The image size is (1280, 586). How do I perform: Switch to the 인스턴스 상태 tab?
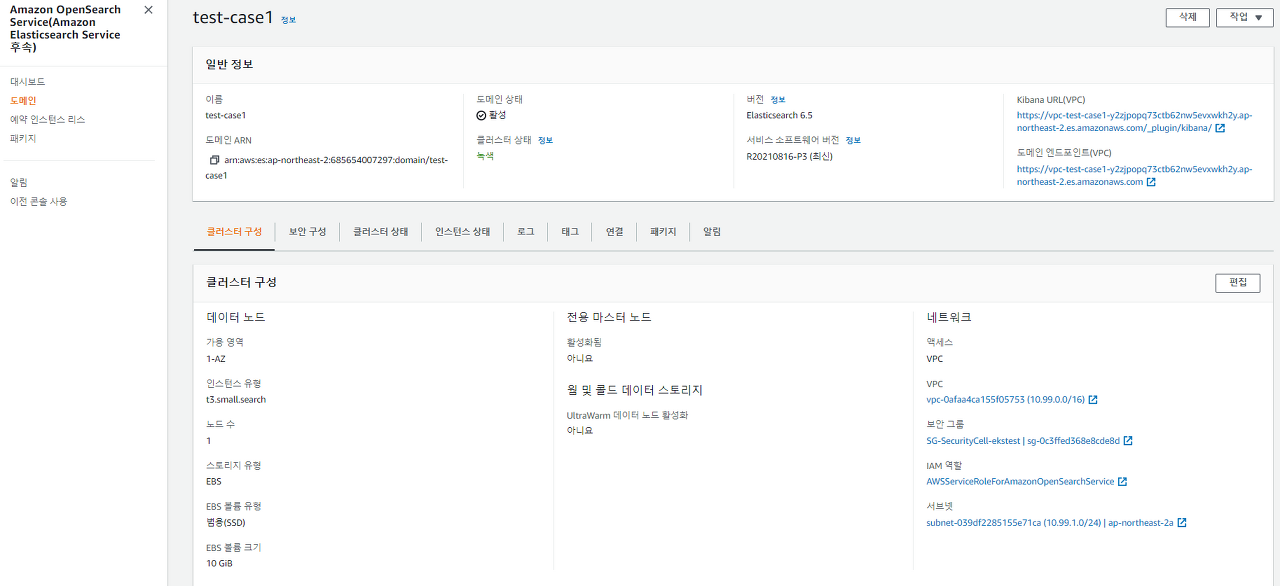point(462,232)
